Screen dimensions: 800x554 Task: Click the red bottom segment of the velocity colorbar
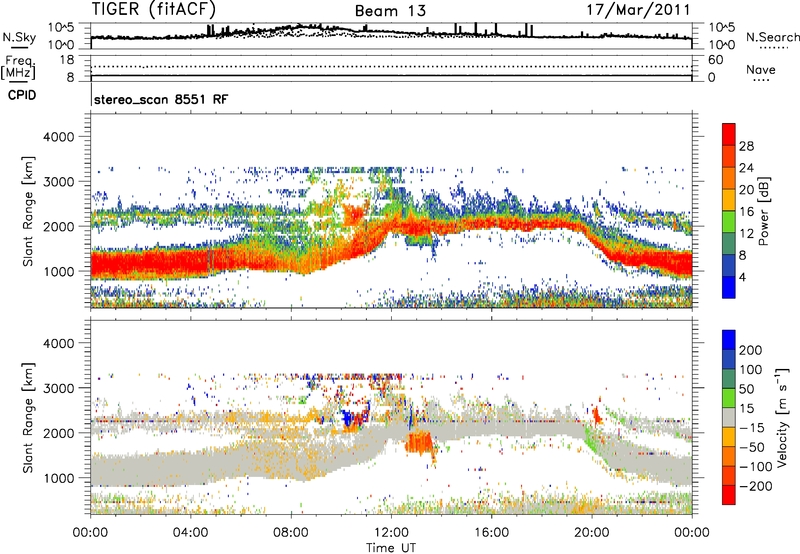(x=729, y=495)
